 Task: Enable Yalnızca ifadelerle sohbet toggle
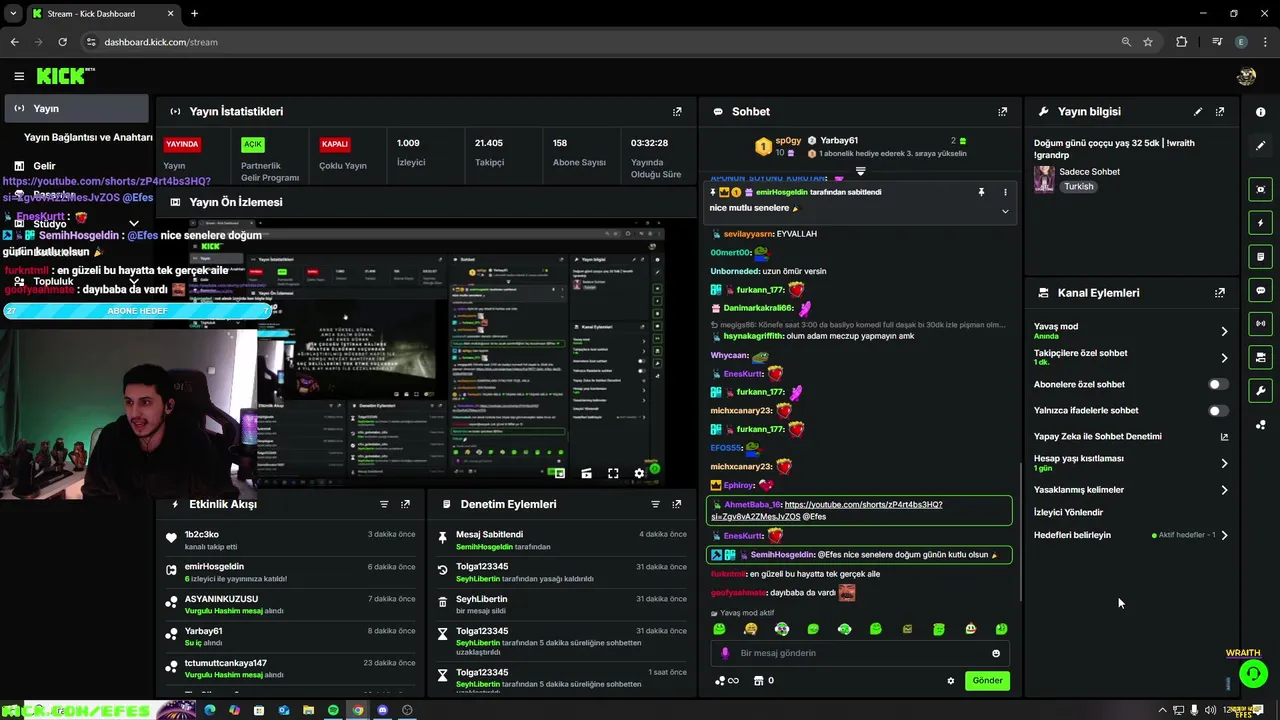coord(1218,411)
